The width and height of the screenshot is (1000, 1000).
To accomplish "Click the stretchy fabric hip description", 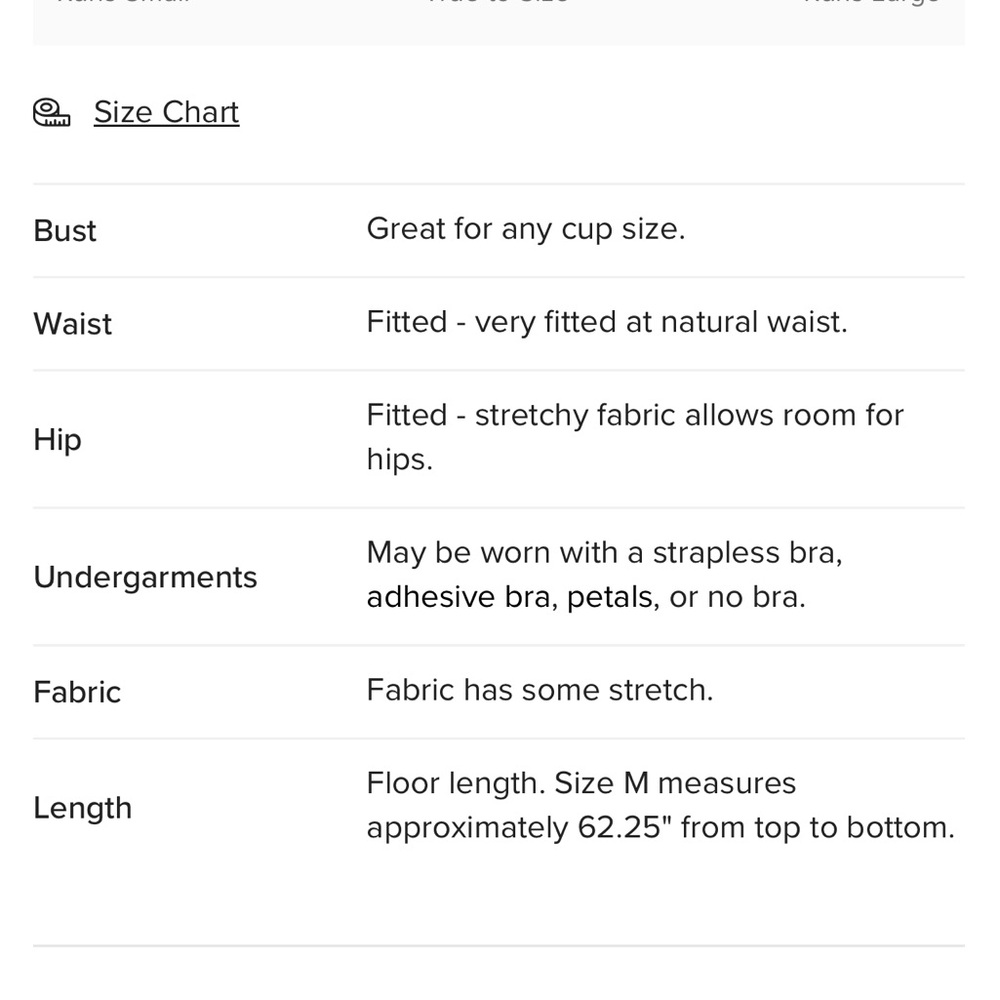I will click(x=635, y=438).
